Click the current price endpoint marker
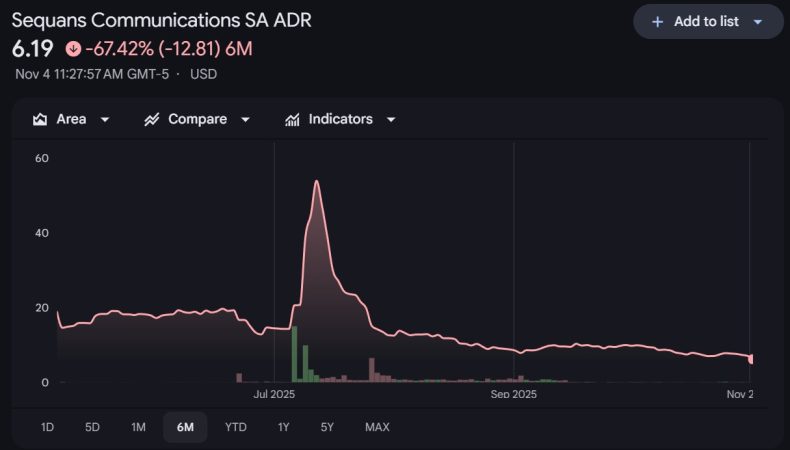The width and height of the screenshot is (790, 450). click(751, 359)
